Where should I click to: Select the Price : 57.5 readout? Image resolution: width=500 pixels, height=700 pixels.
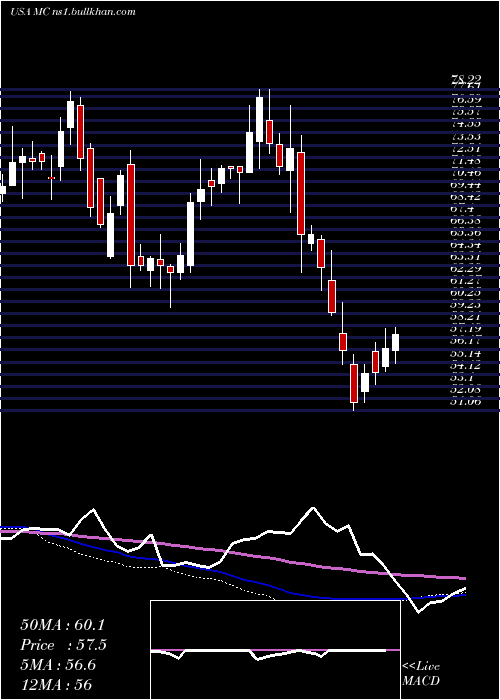[63, 645]
